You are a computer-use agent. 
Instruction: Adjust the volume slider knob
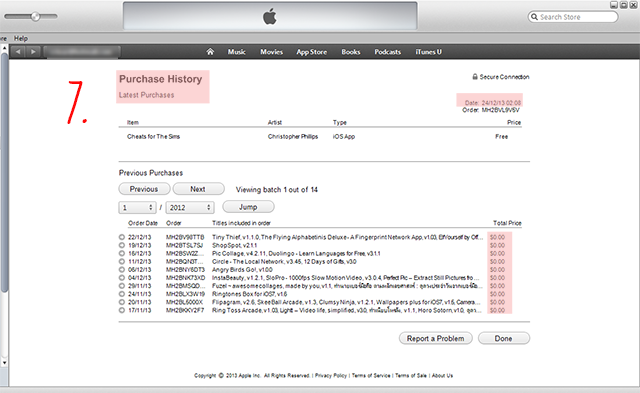[36, 16]
